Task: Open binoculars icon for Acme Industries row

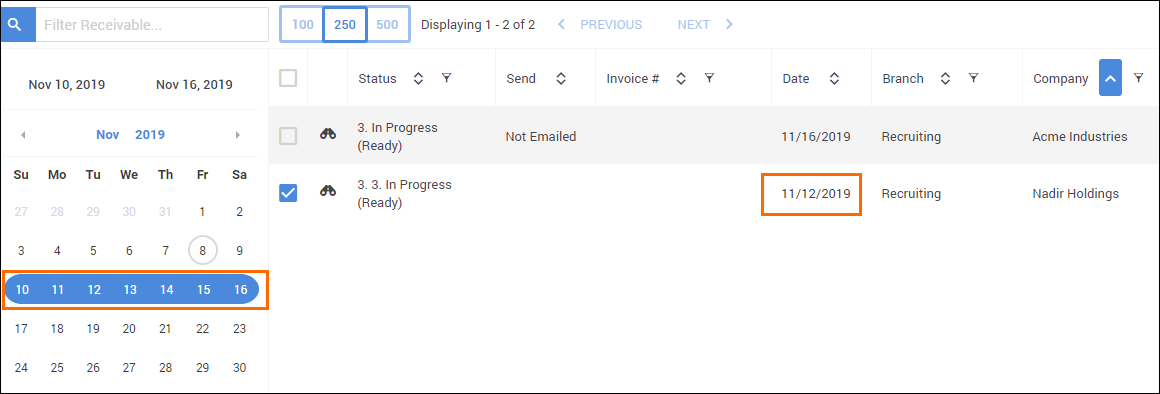Action: coord(328,134)
